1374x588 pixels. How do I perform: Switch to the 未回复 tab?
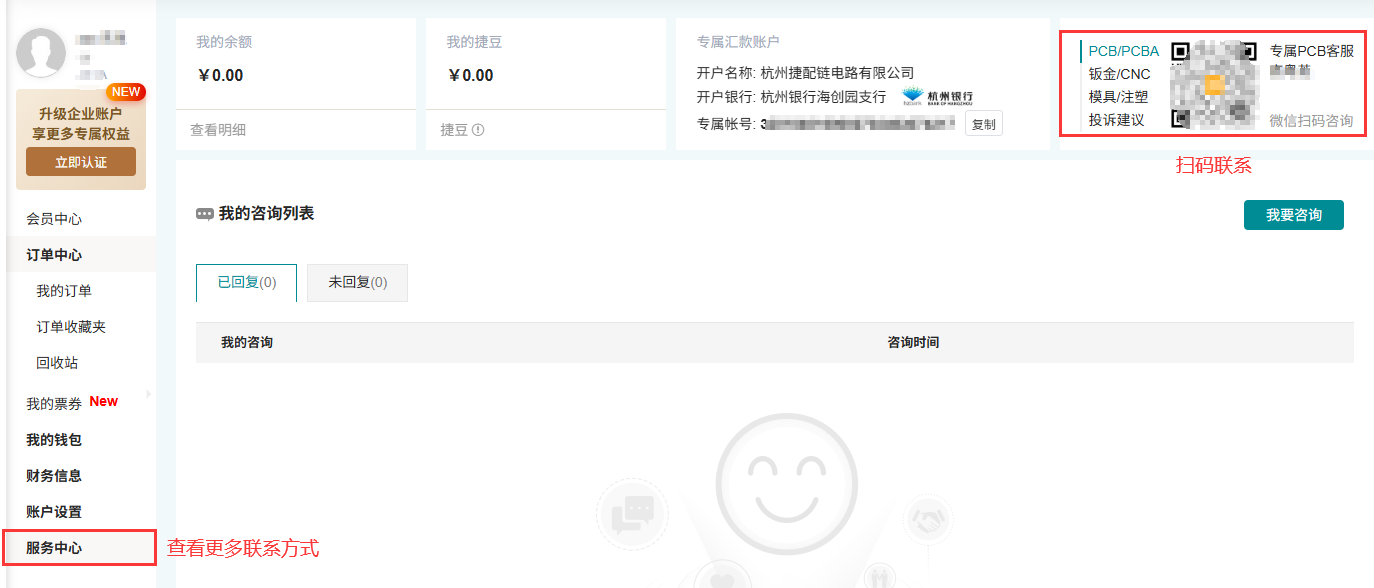tap(357, 283)
